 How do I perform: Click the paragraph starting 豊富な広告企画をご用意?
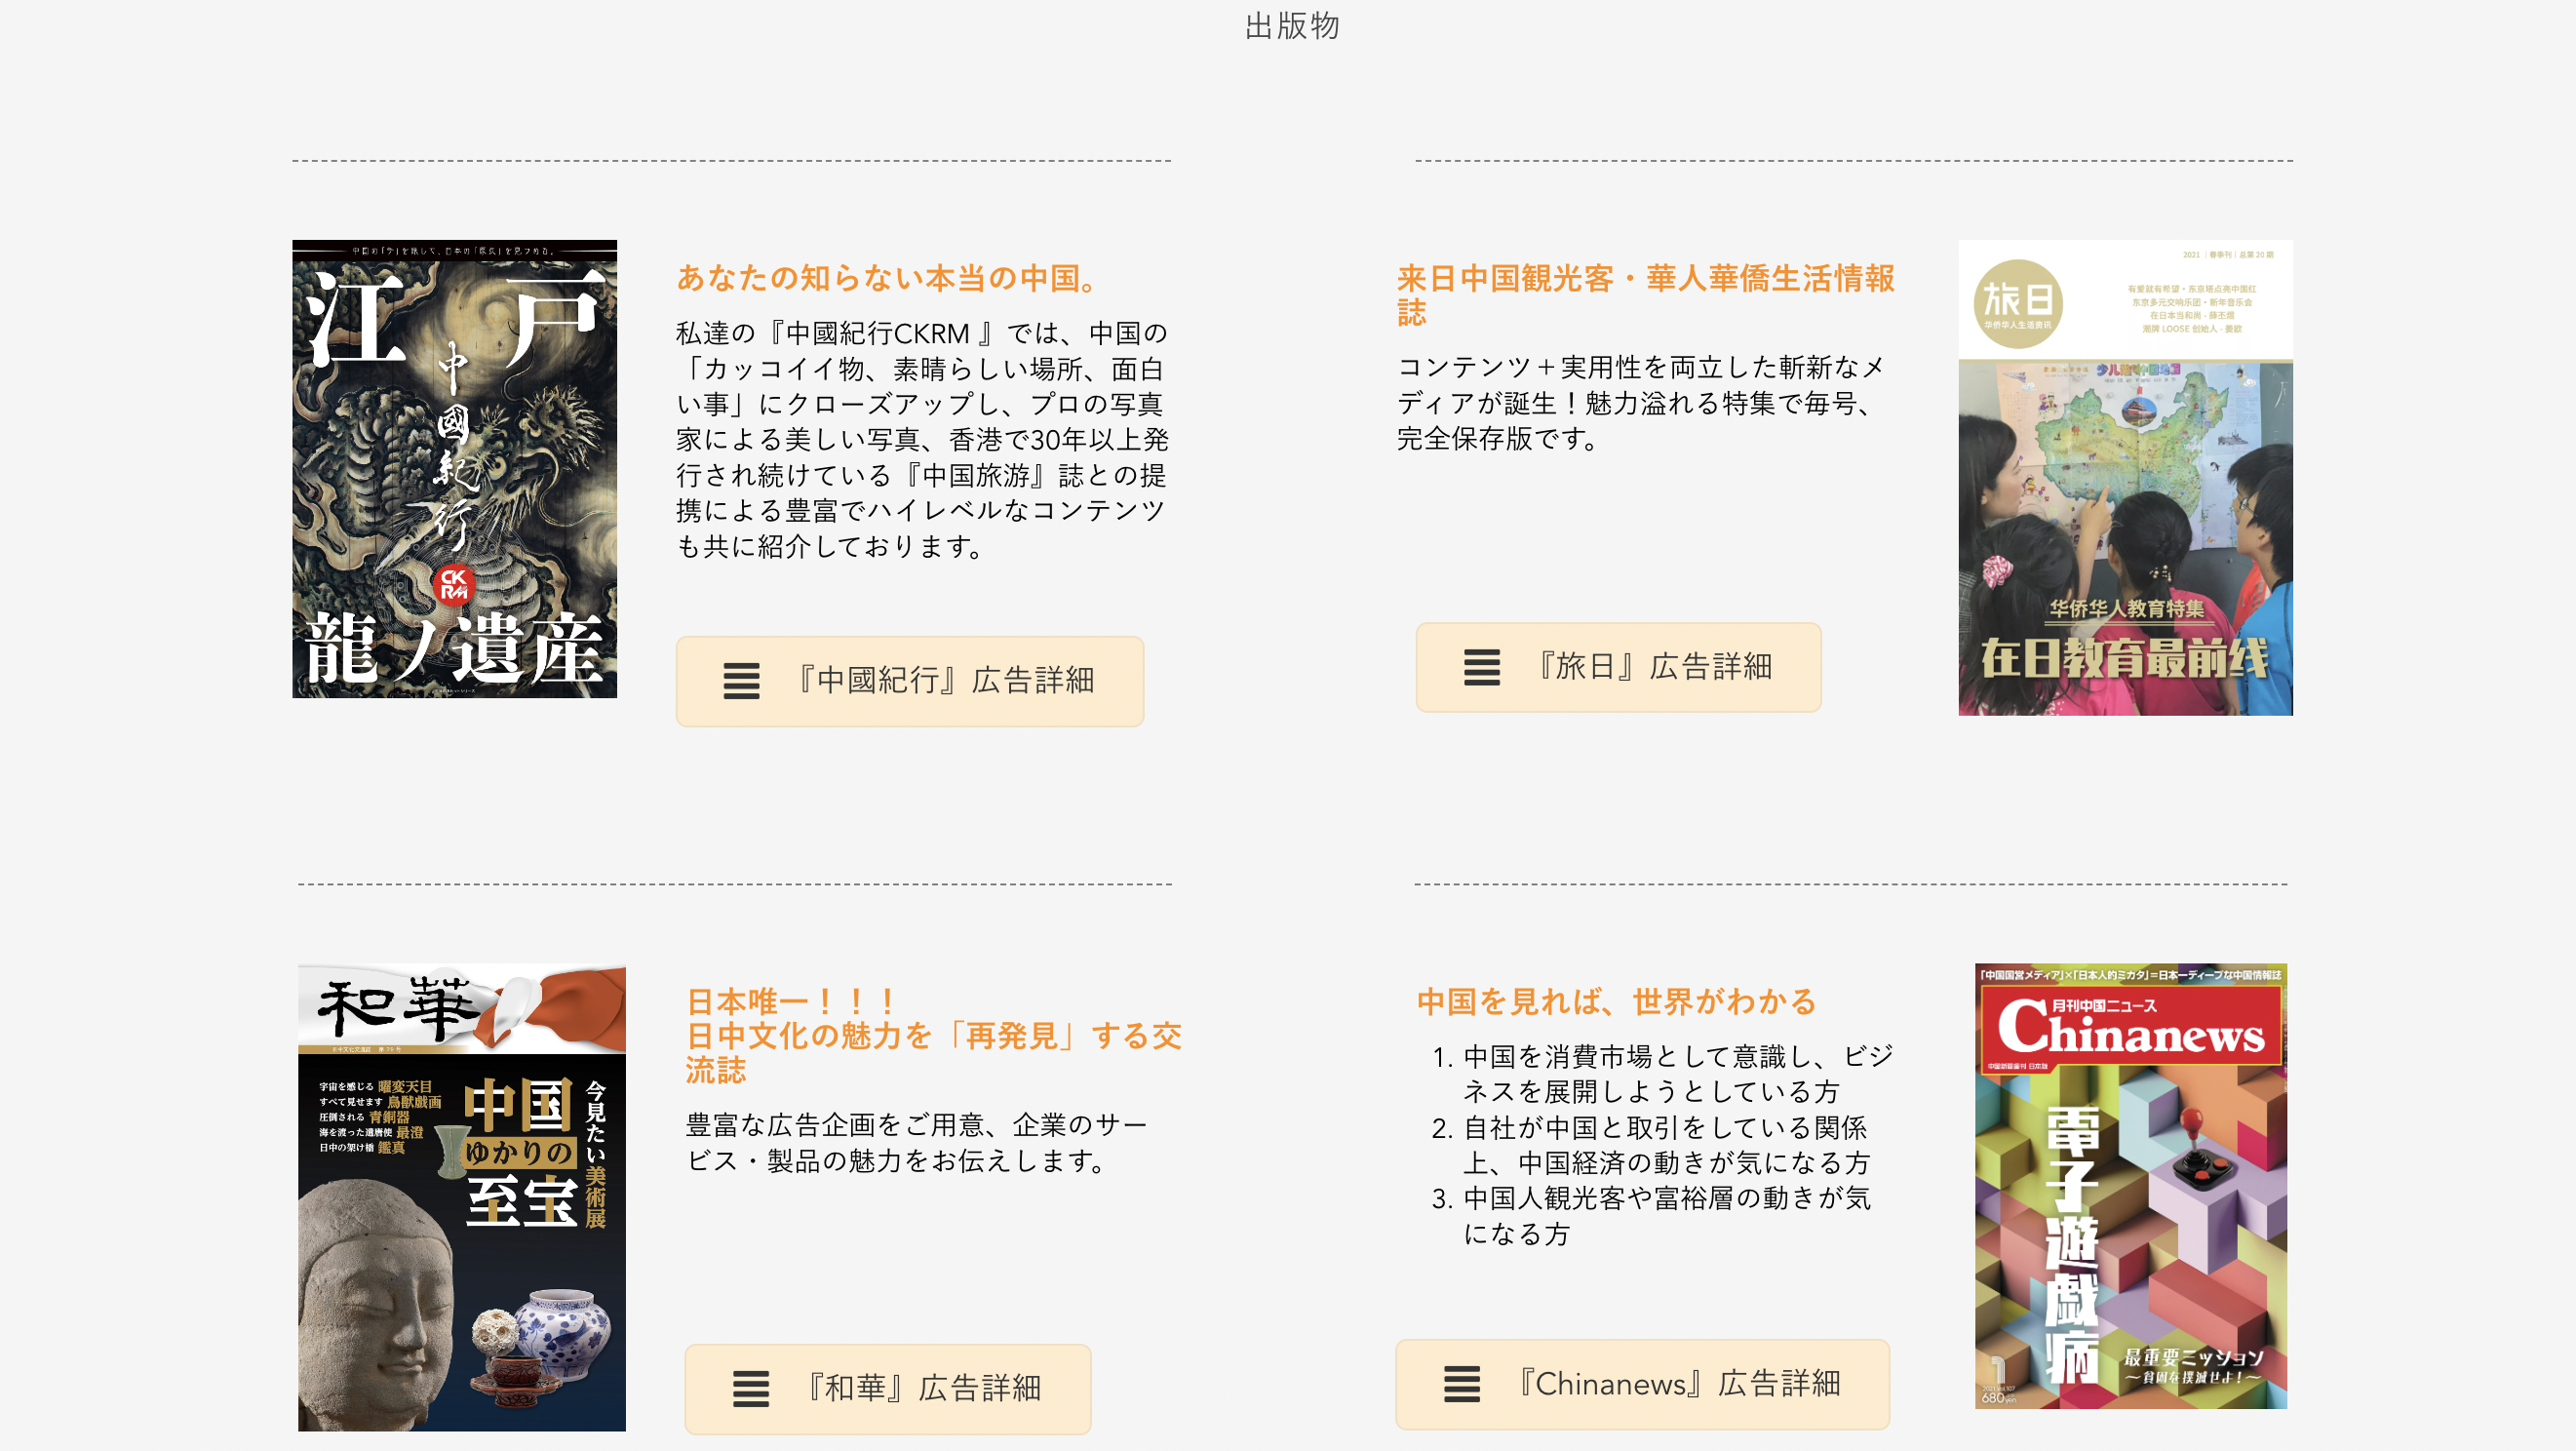tap(916, 1143)
